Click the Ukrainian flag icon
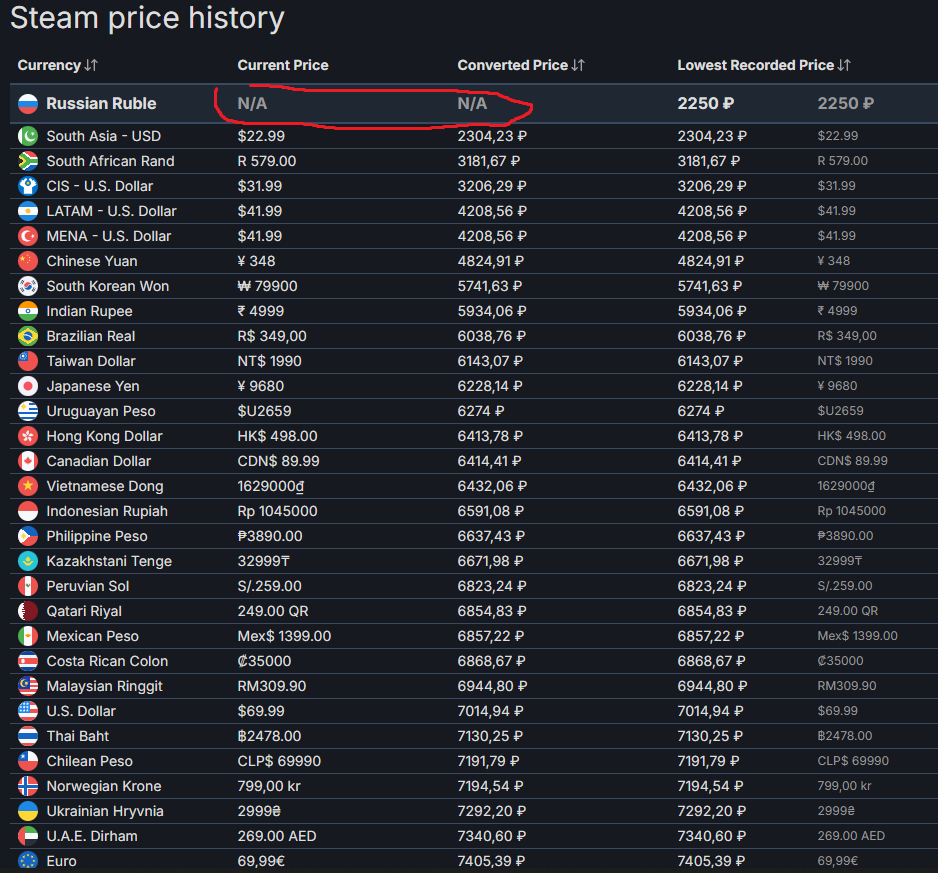 pyautogui.click(x=28, y=811)
